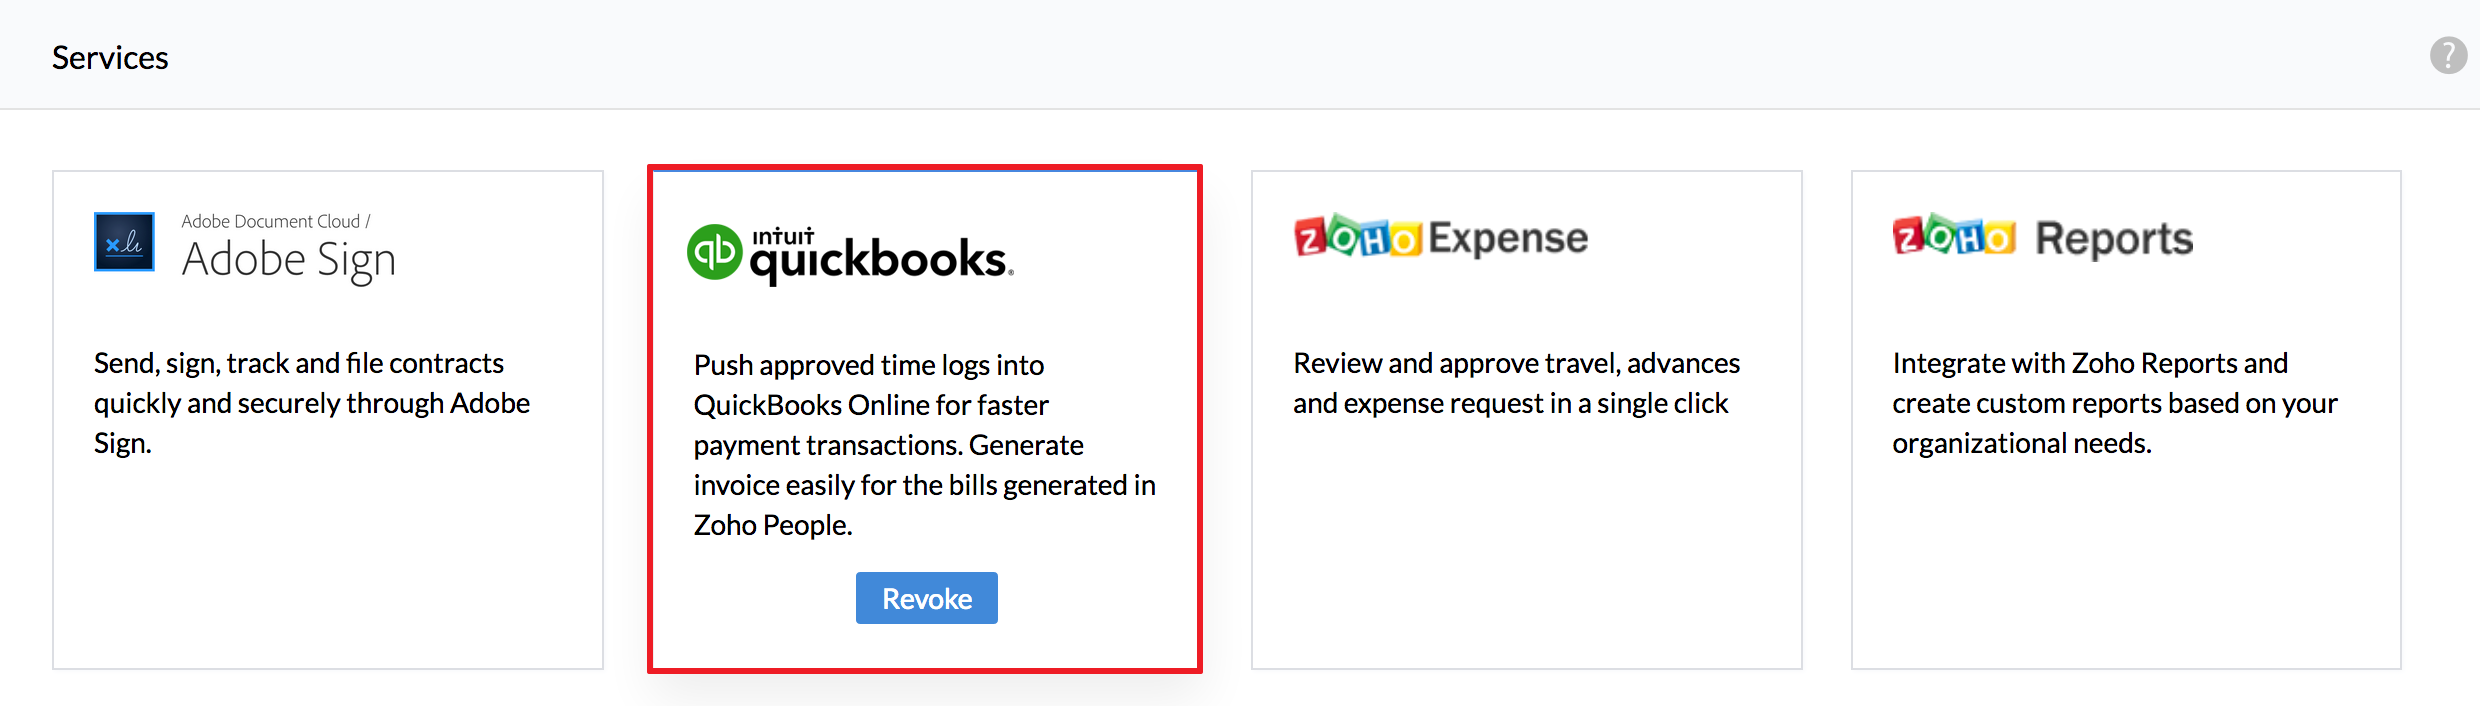Open the Zoho Reports service card
This screenshot has height=706, width=2480.
[2126, 420]
